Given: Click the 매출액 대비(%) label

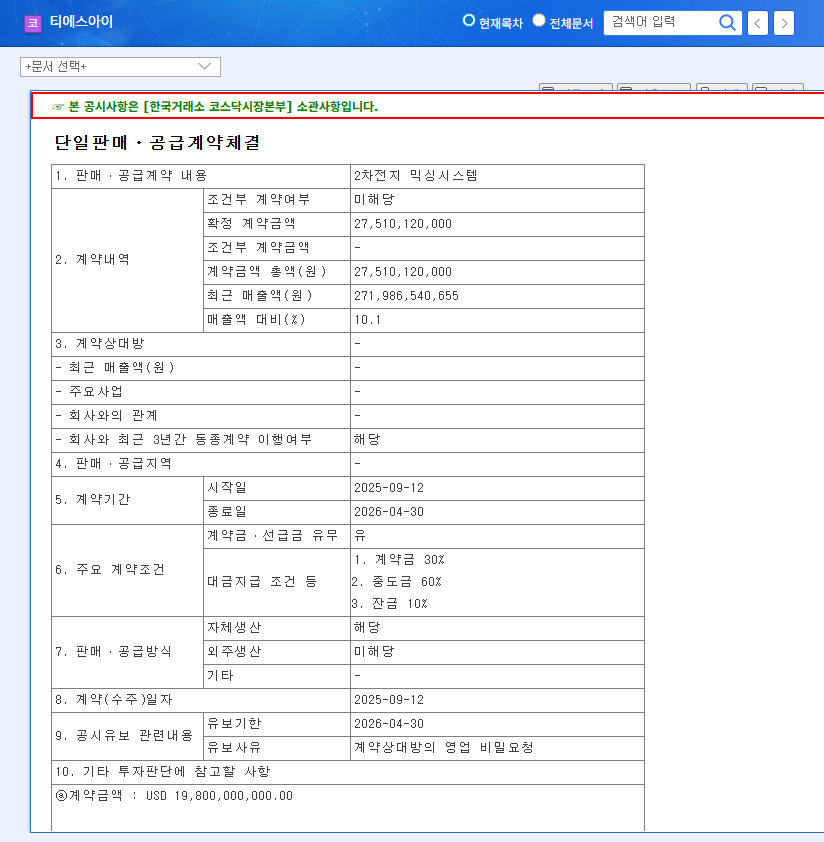Looking at the screenshot, I should point(257,320).
